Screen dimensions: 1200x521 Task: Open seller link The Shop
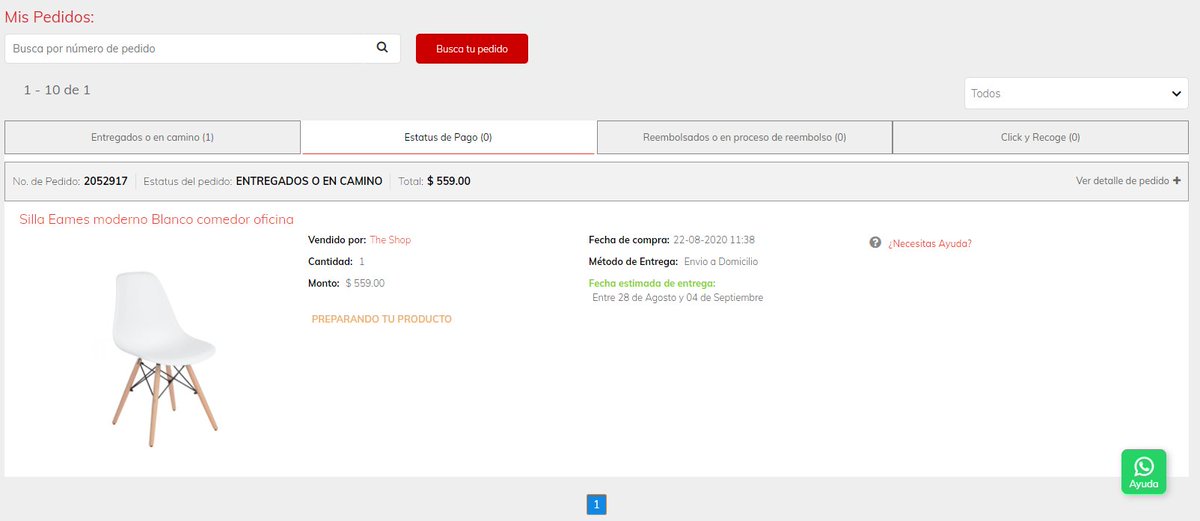(390, 240)
